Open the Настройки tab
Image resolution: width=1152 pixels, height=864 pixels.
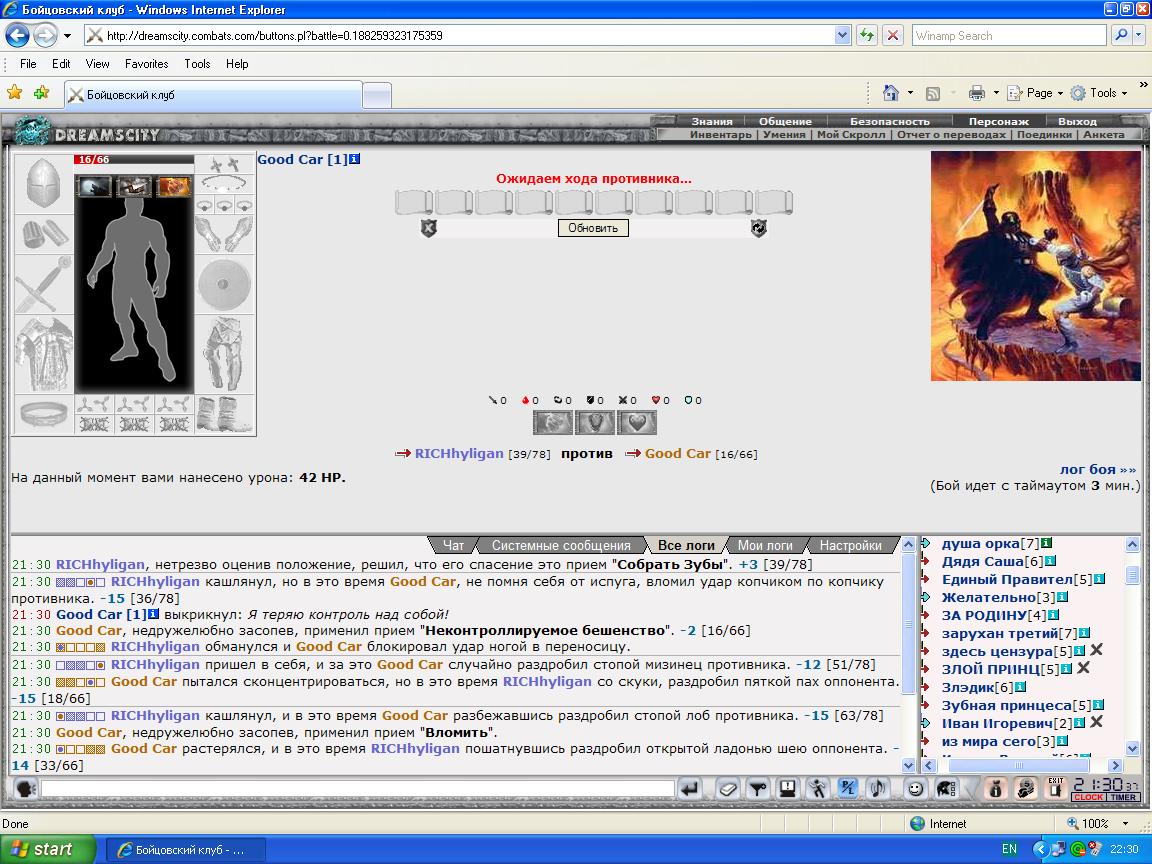tap(850, 545)
